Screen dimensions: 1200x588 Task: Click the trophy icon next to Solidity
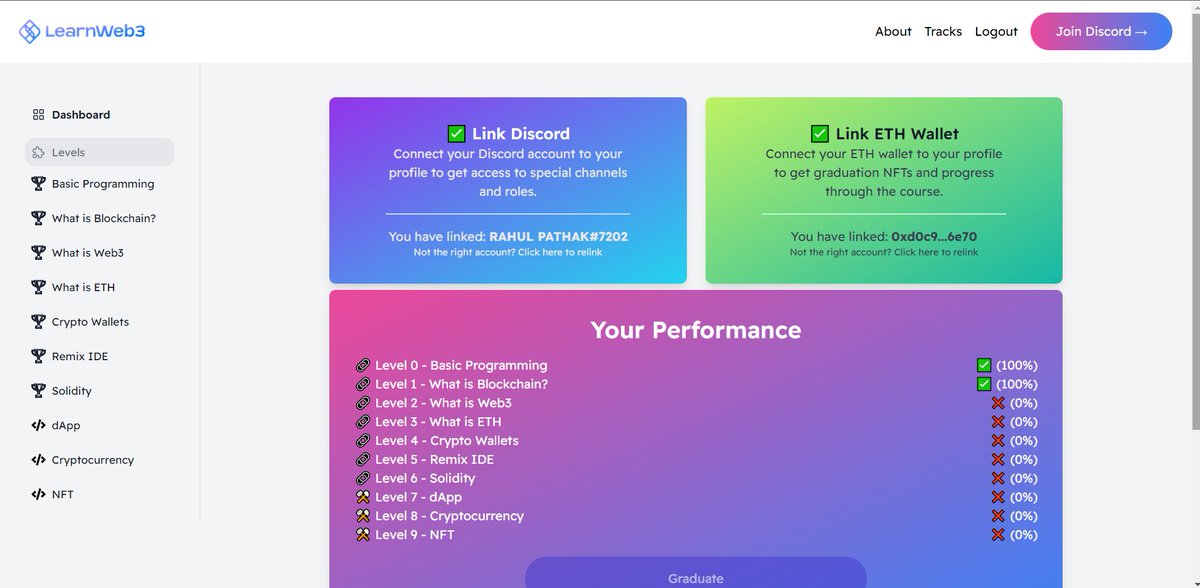click(37, 390)
